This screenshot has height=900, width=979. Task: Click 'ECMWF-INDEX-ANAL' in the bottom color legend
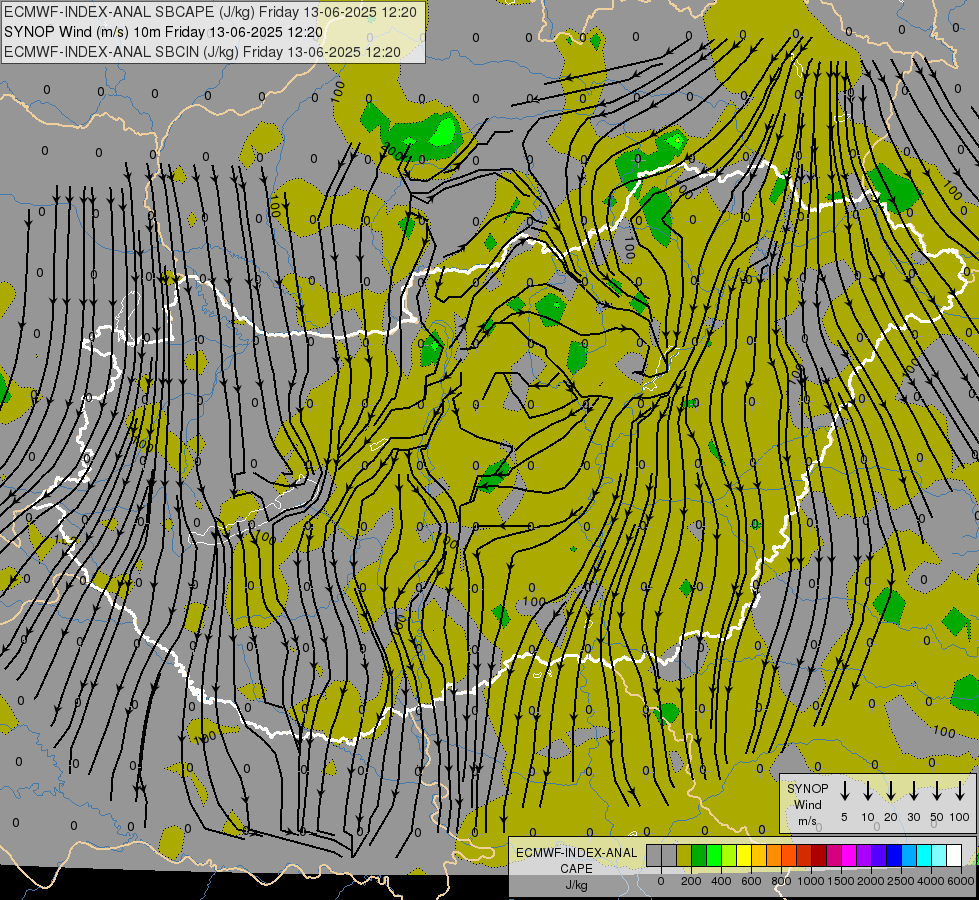[x=576, y=853]
